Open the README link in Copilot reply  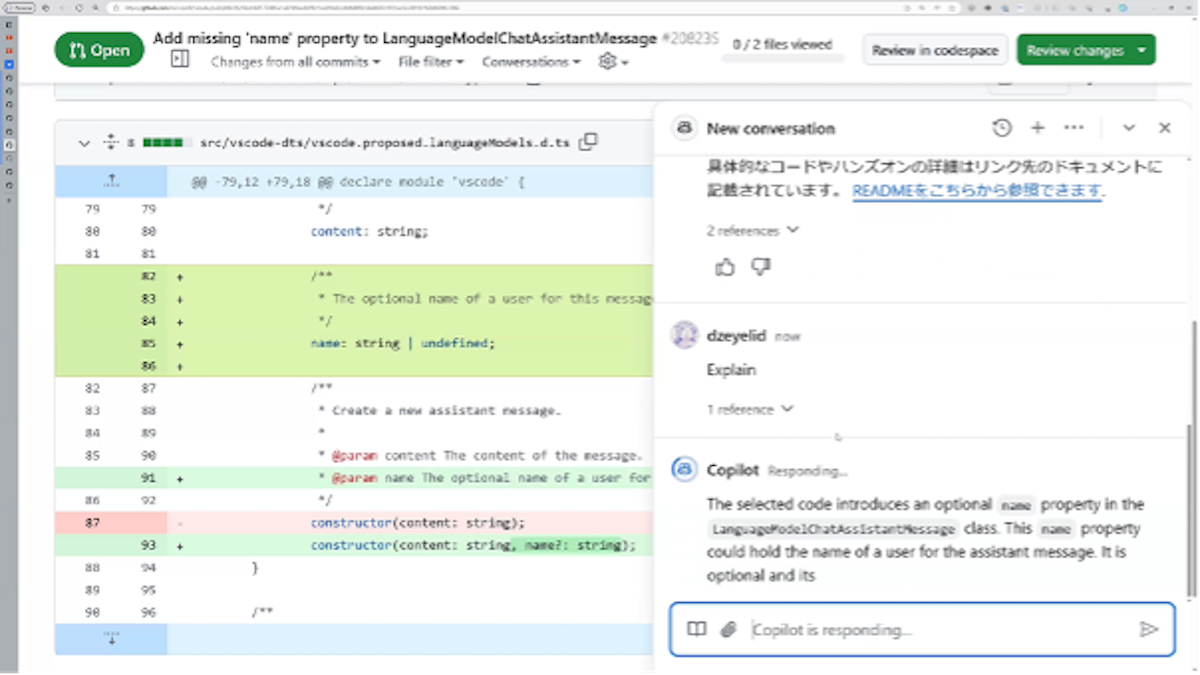(977, 190)
